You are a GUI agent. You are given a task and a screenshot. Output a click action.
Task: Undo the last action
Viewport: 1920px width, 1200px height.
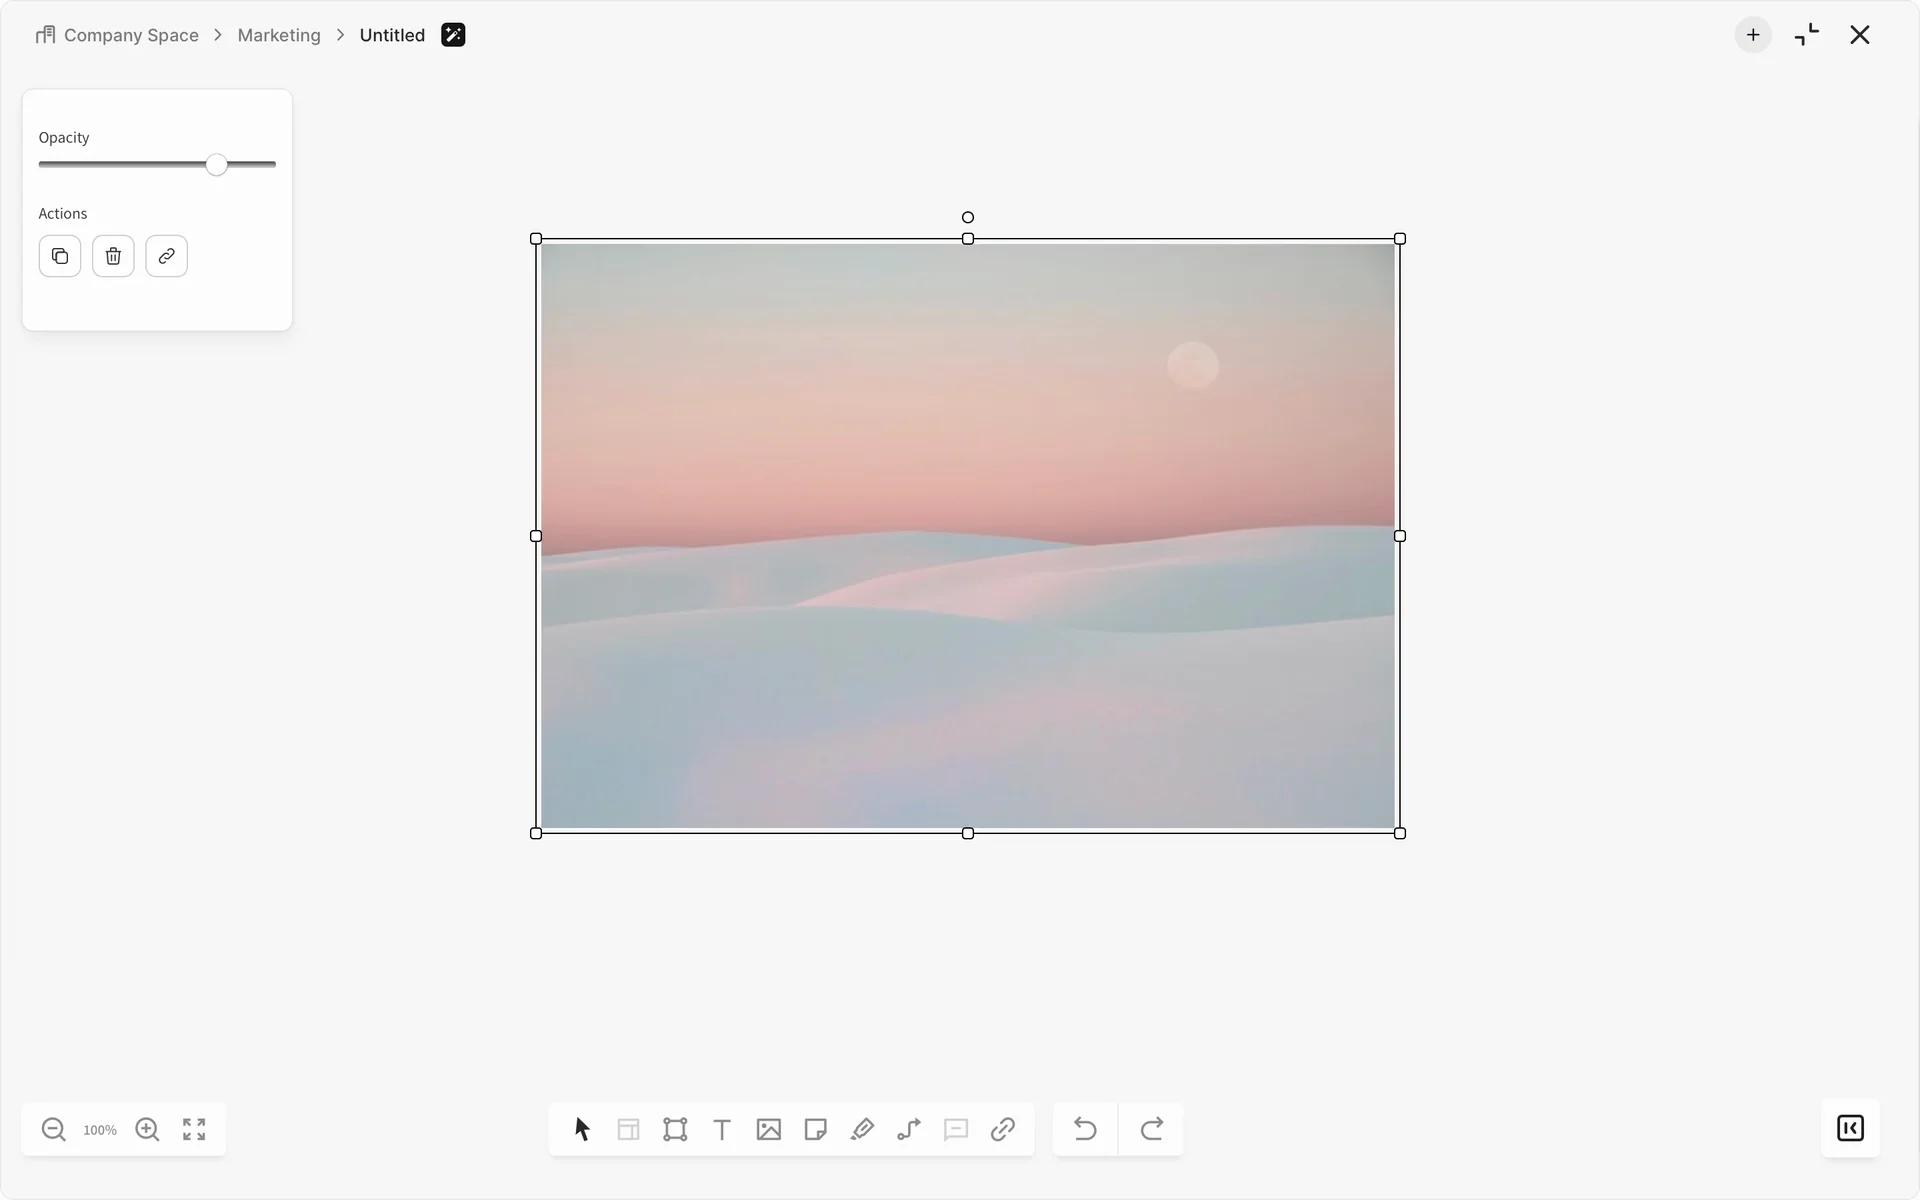click(x=1085, y=1129)
